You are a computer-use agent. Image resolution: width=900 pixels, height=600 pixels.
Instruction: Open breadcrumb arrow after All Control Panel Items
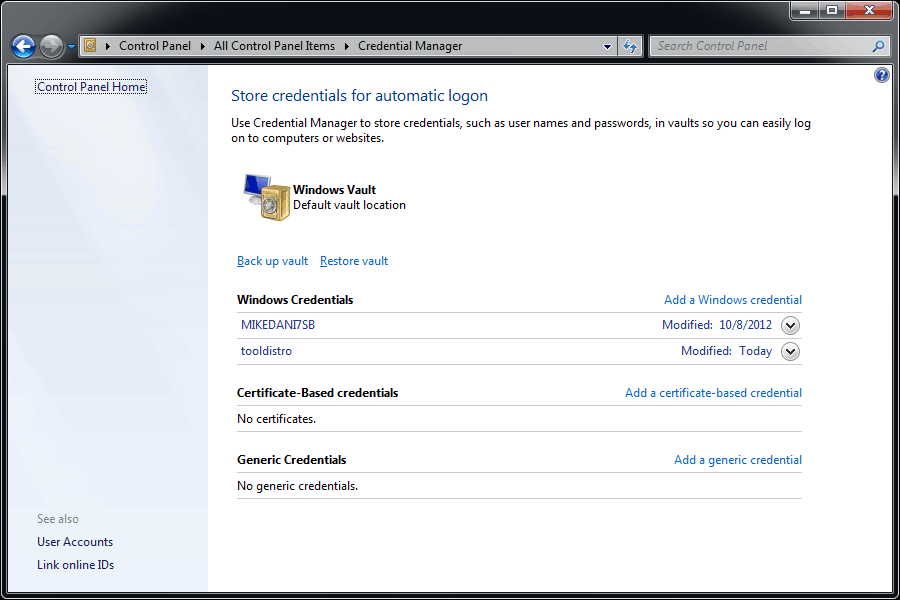347,46
